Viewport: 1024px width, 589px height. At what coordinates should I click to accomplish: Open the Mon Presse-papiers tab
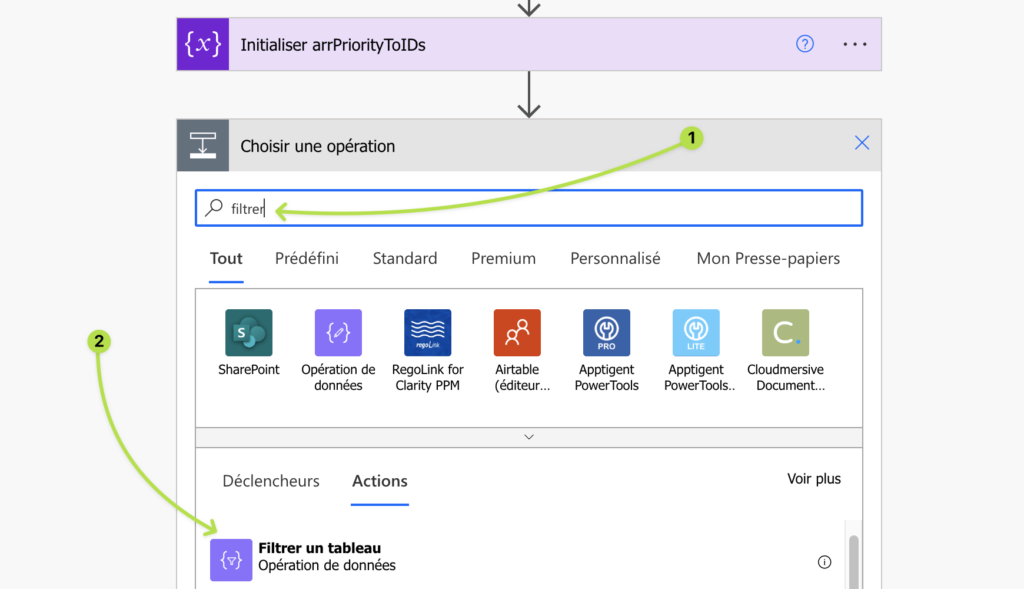pos(768,258)
